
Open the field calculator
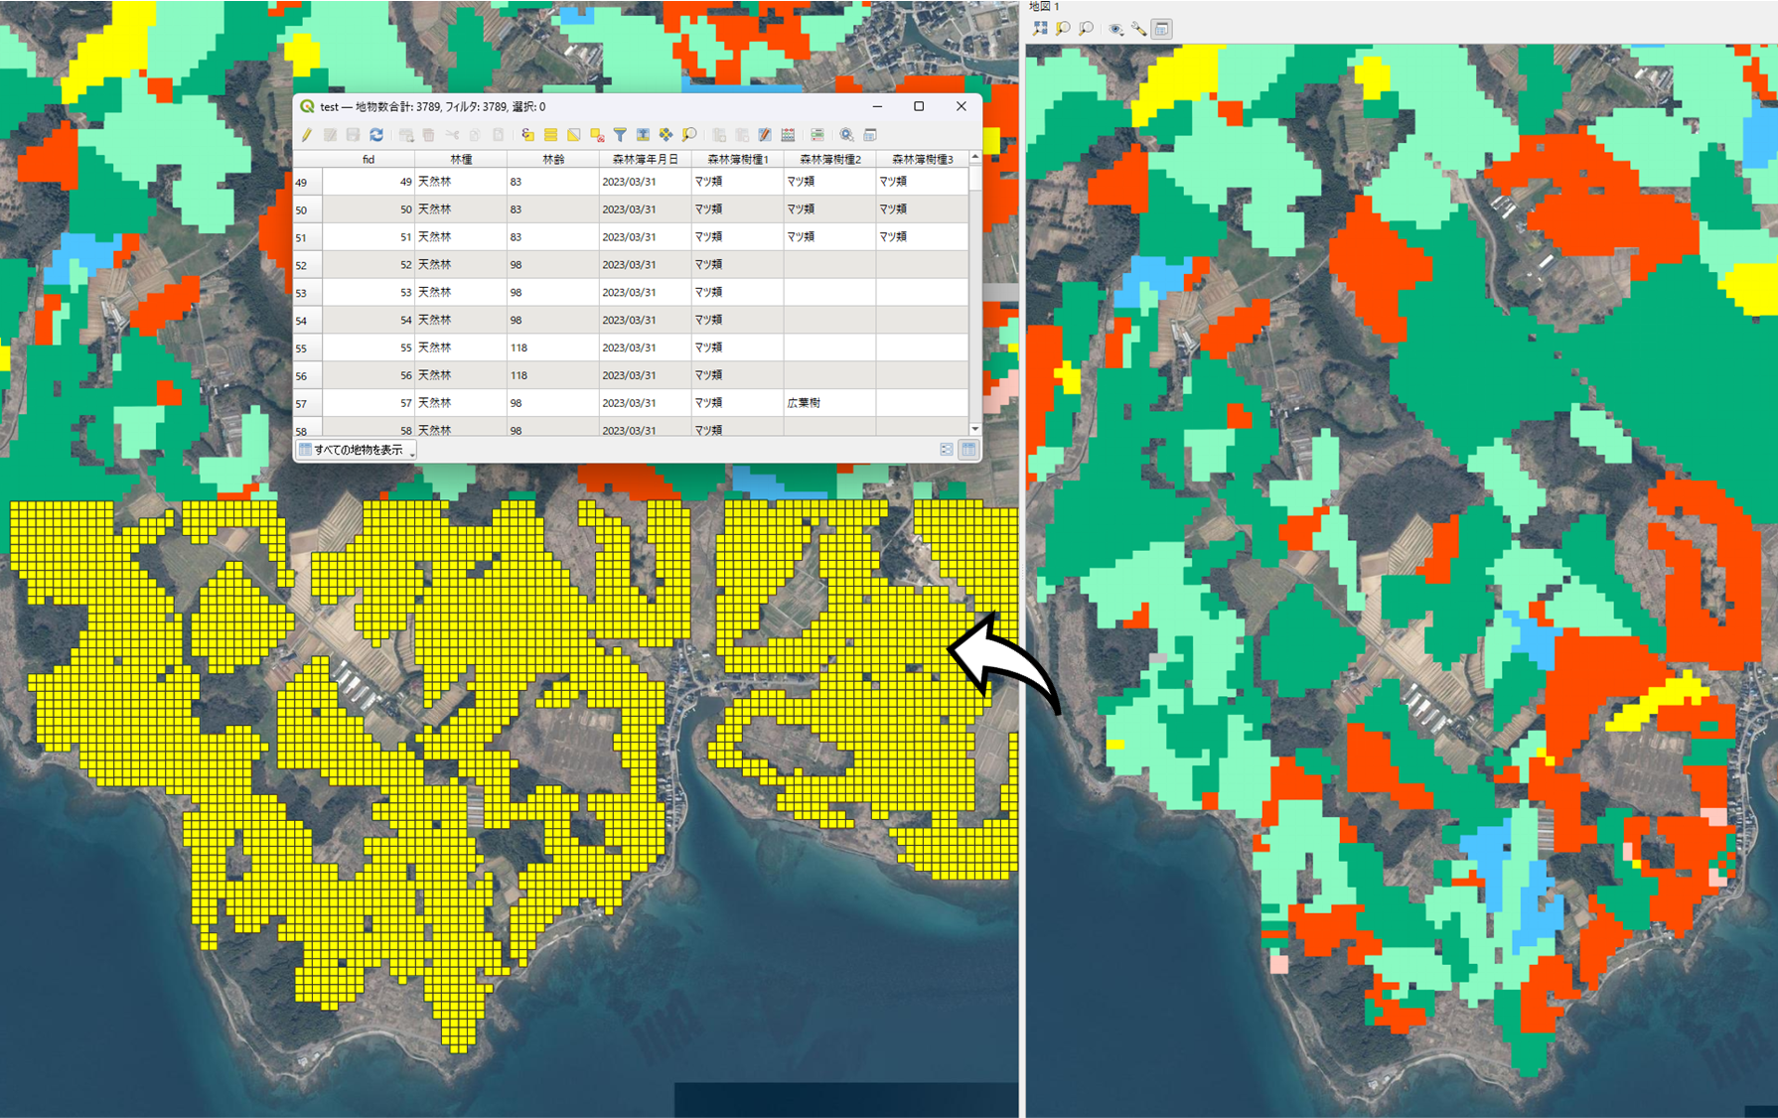coord(788,135)
